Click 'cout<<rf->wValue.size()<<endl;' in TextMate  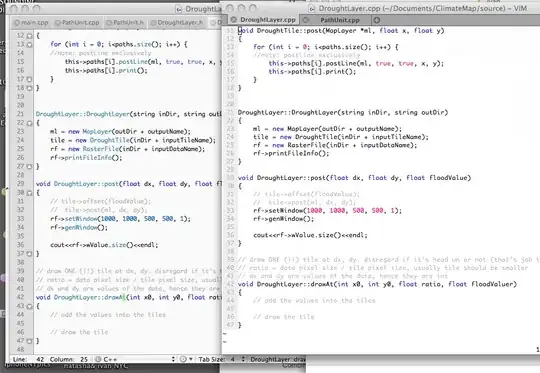tap(104, 245)
